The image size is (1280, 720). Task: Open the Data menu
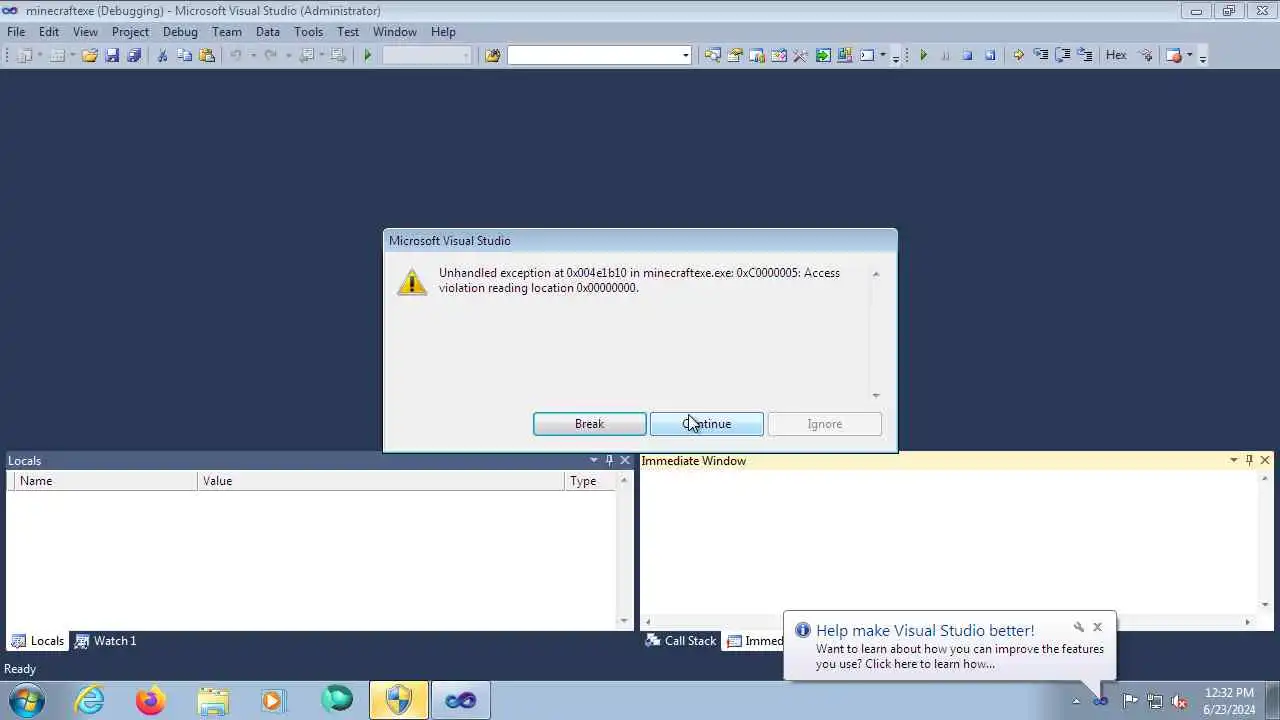pos(268,32)
